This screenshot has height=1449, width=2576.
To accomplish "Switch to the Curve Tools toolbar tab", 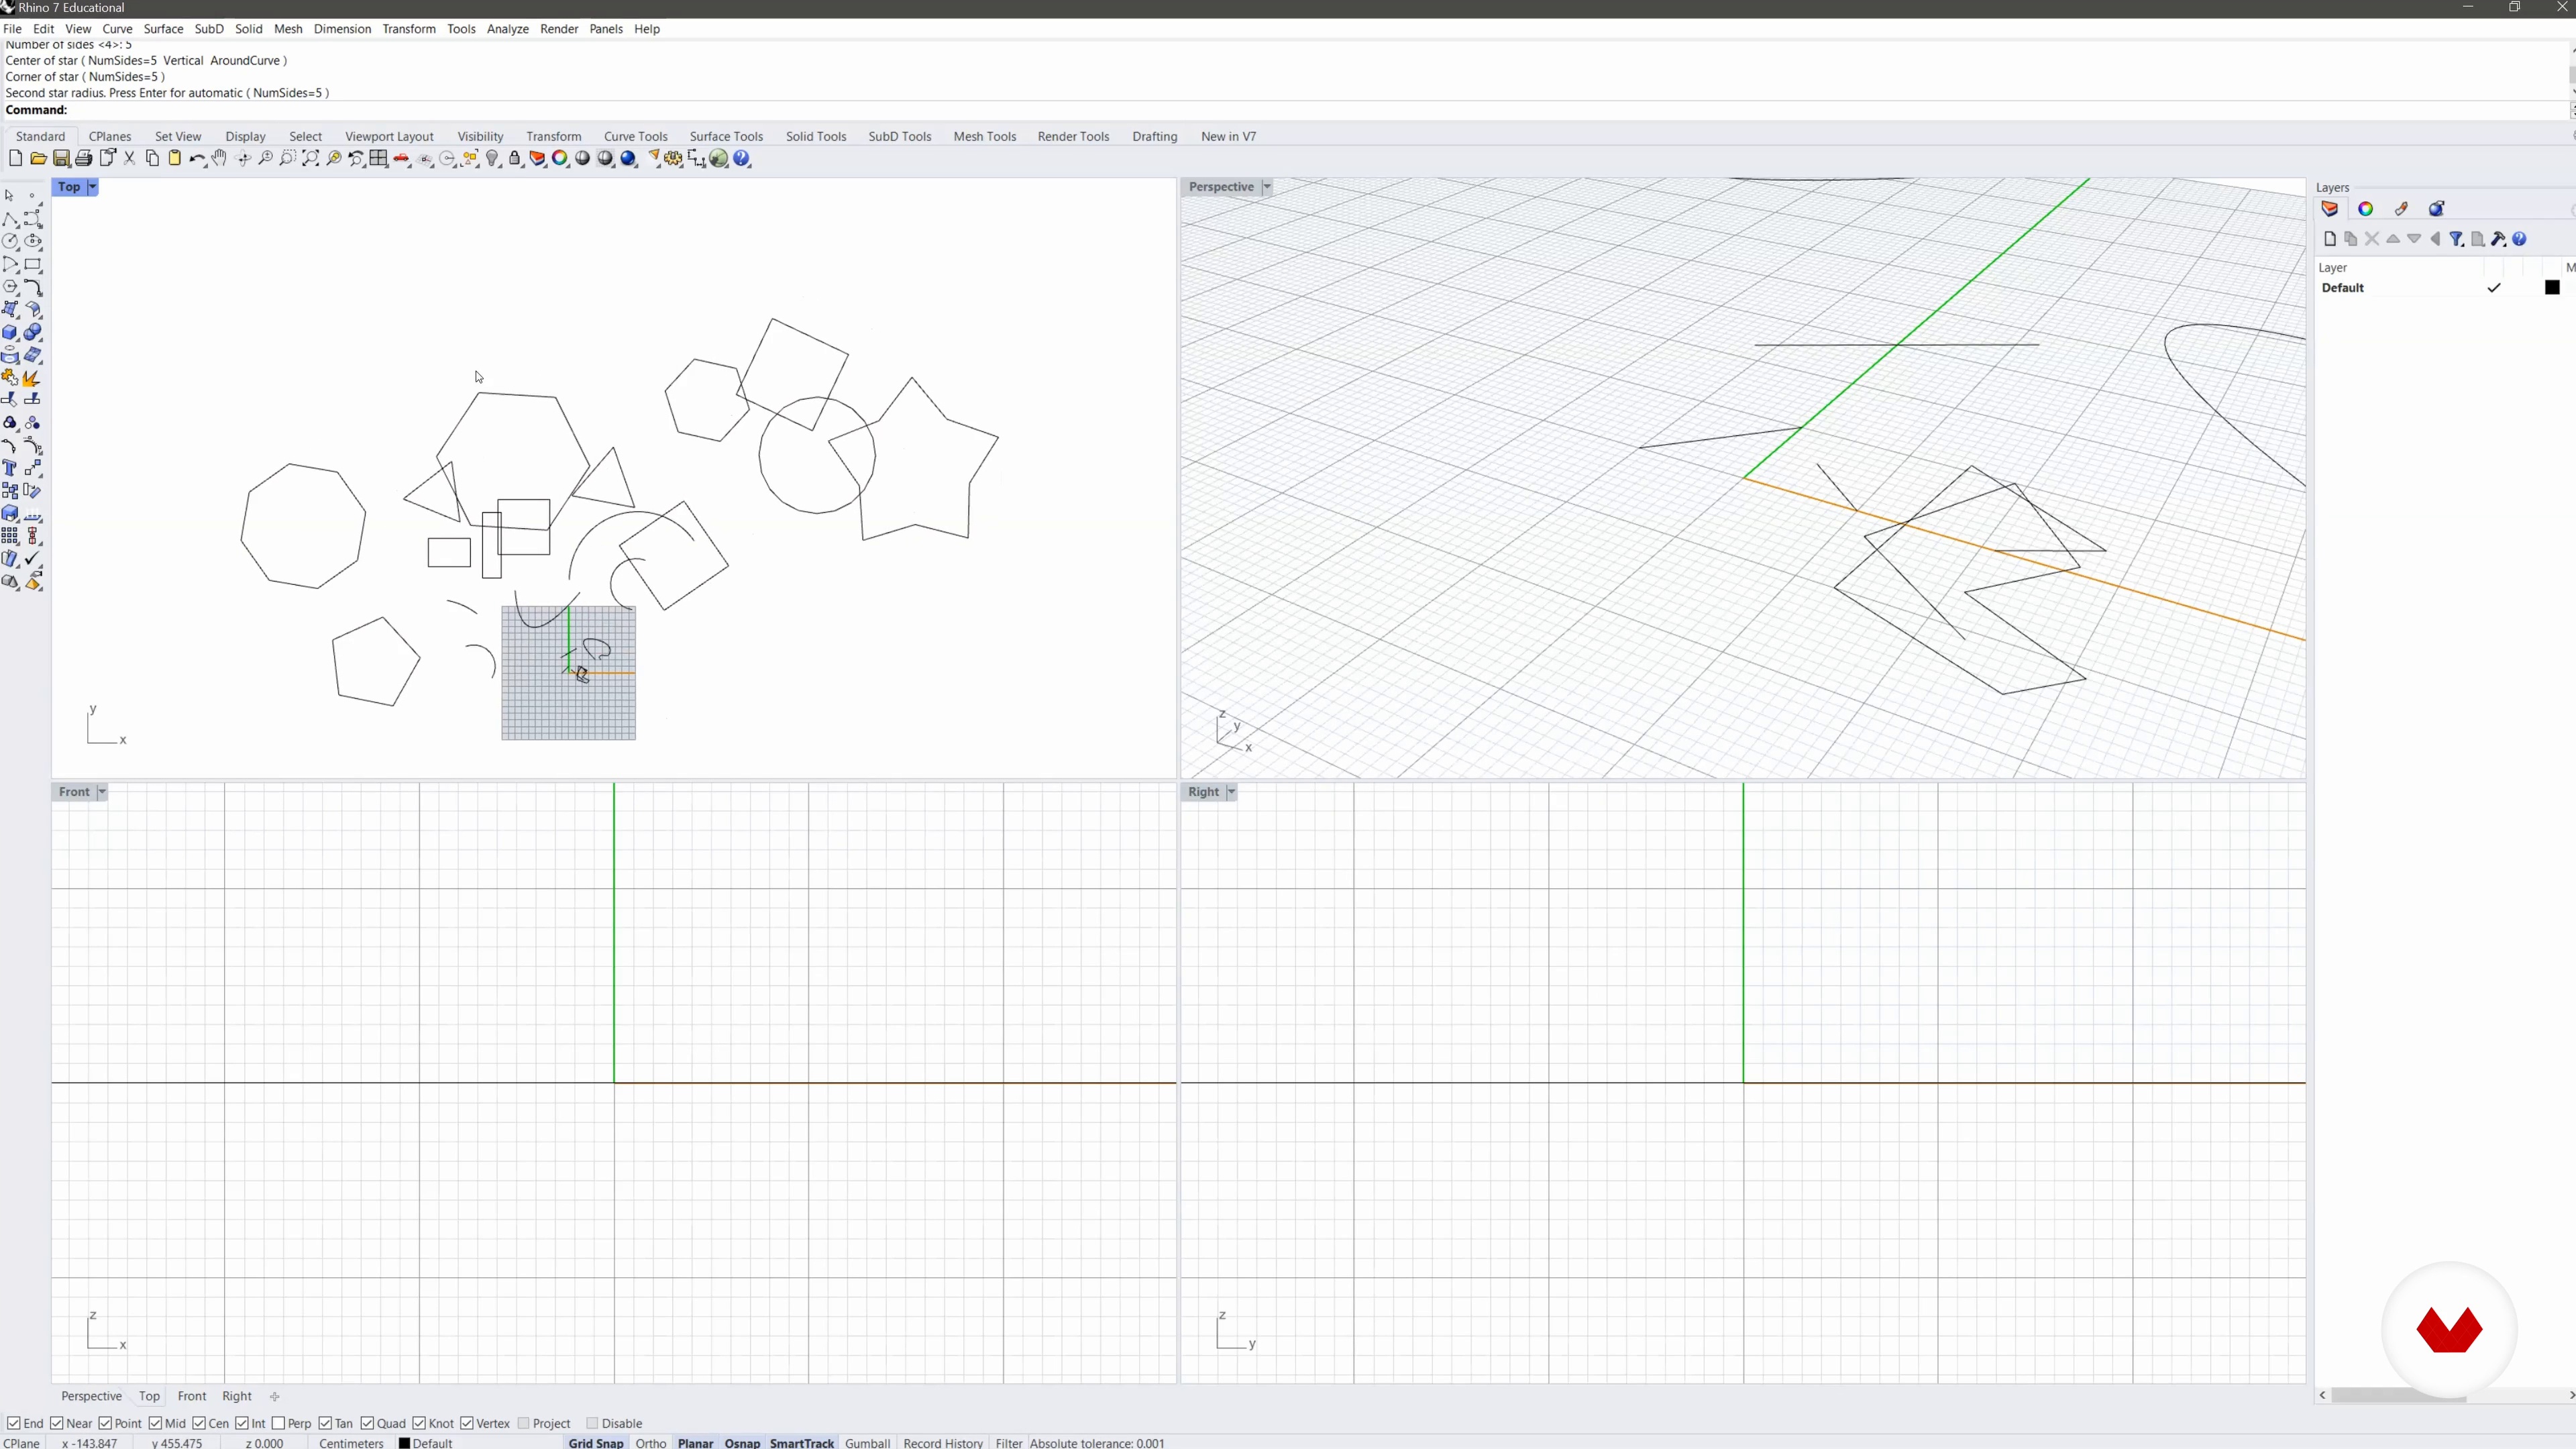I will (x=636, y=136).
